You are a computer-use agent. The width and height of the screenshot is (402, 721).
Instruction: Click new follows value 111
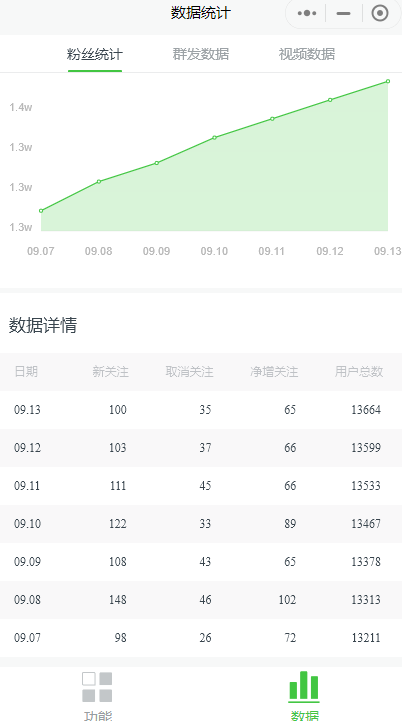[x=118, y=486]
